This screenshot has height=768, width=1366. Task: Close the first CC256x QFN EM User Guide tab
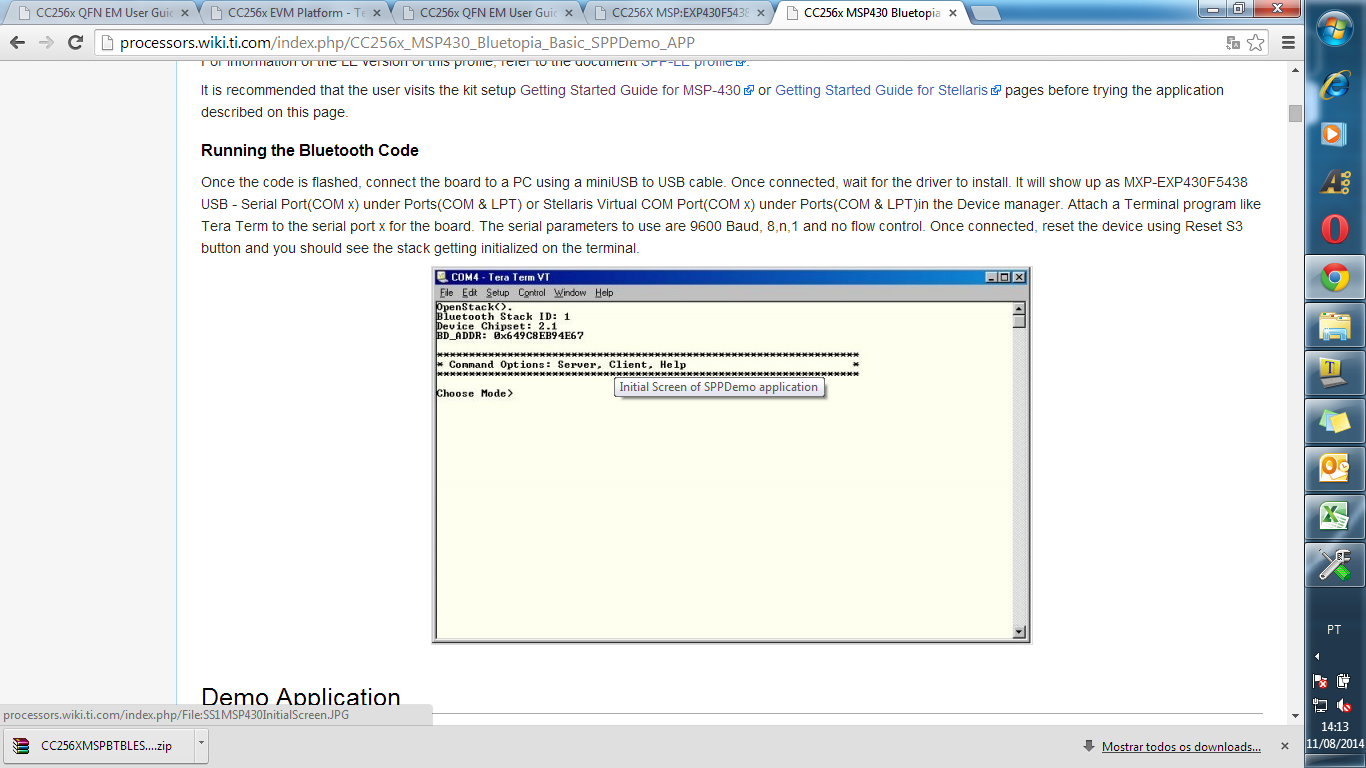coord(184,14)
